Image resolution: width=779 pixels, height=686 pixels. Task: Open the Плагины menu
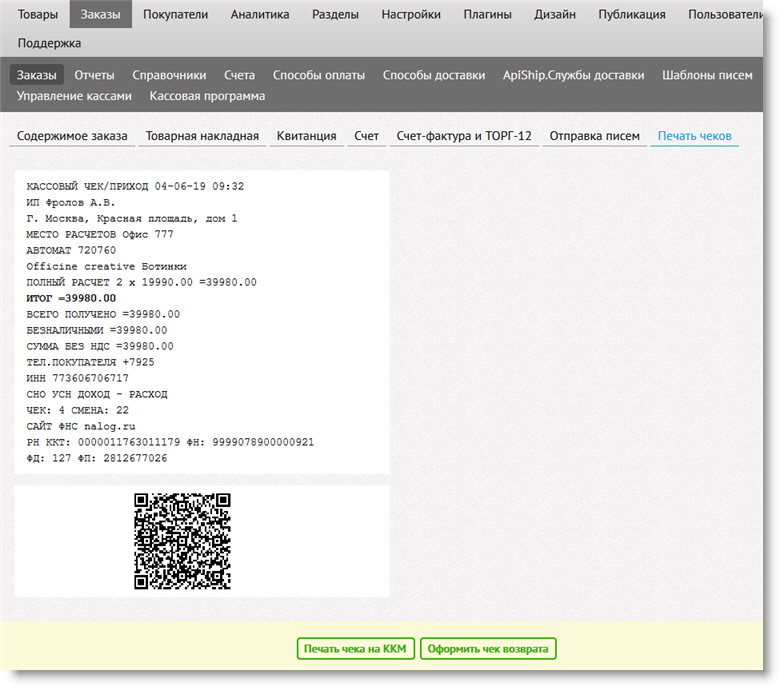tap(487, 14)
